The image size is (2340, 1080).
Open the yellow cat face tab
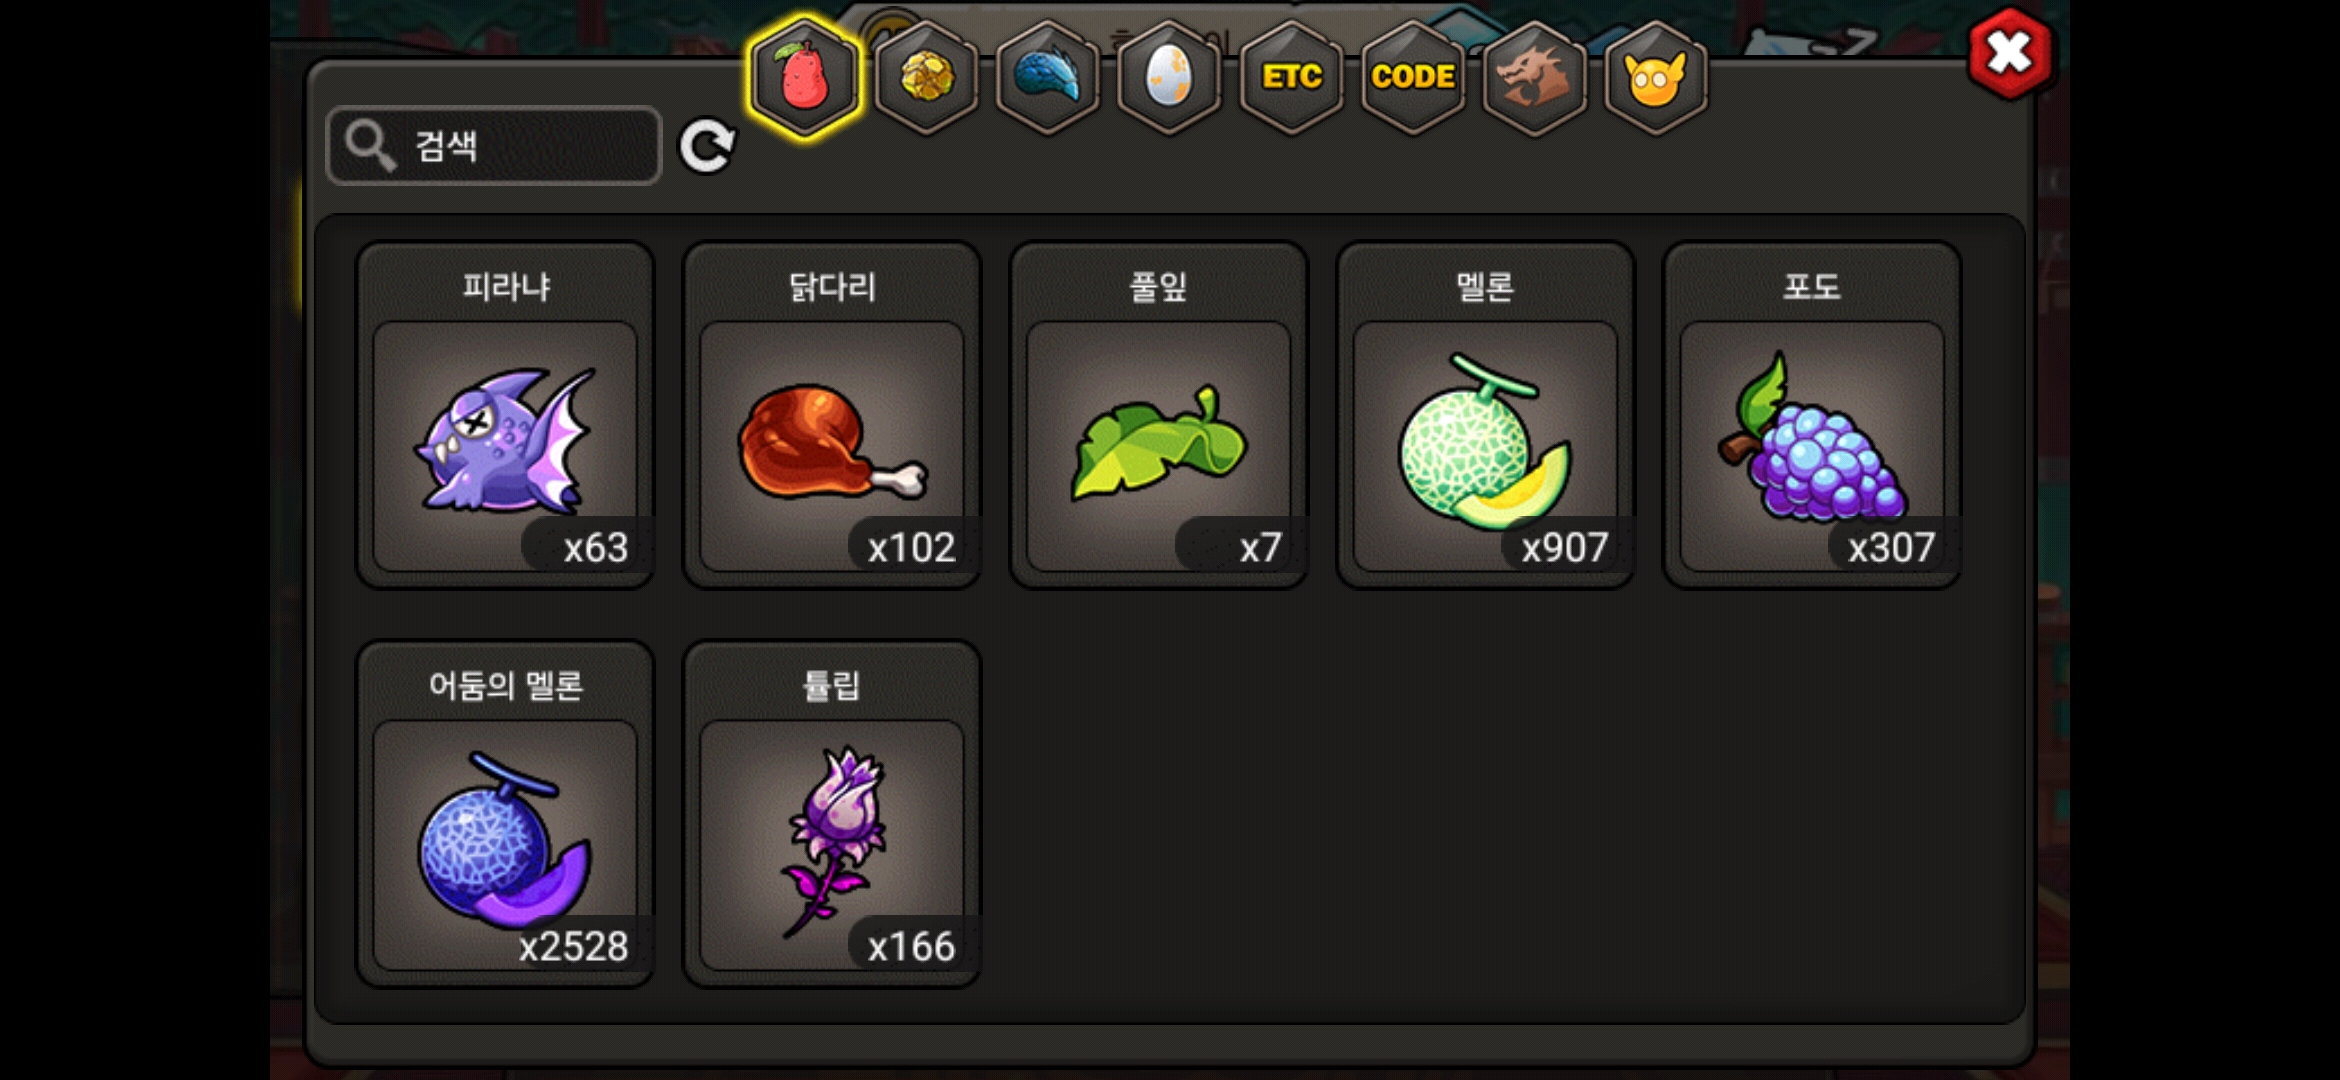[1655, 77]
